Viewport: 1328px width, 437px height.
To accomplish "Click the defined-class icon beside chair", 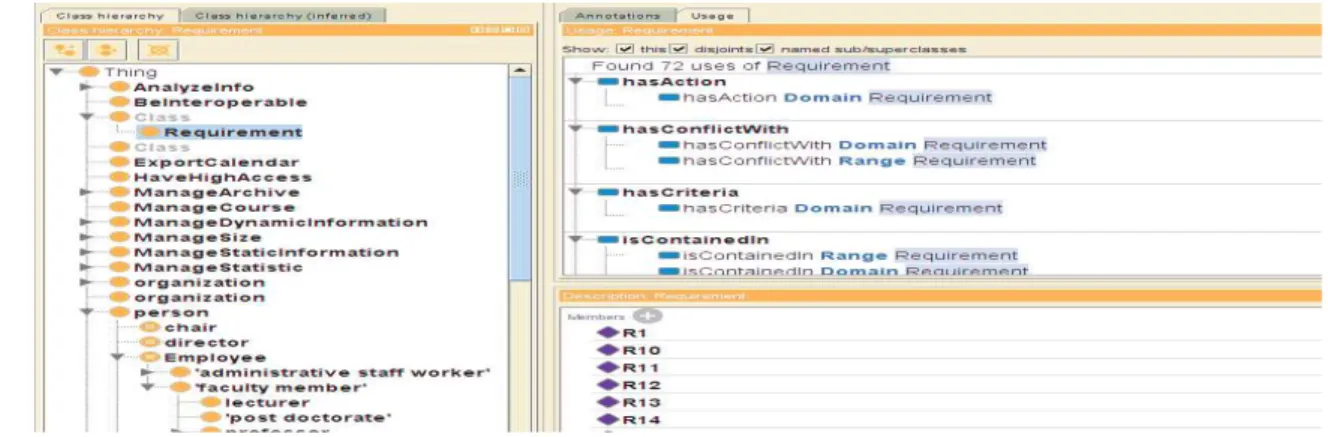I will (150, 327).
